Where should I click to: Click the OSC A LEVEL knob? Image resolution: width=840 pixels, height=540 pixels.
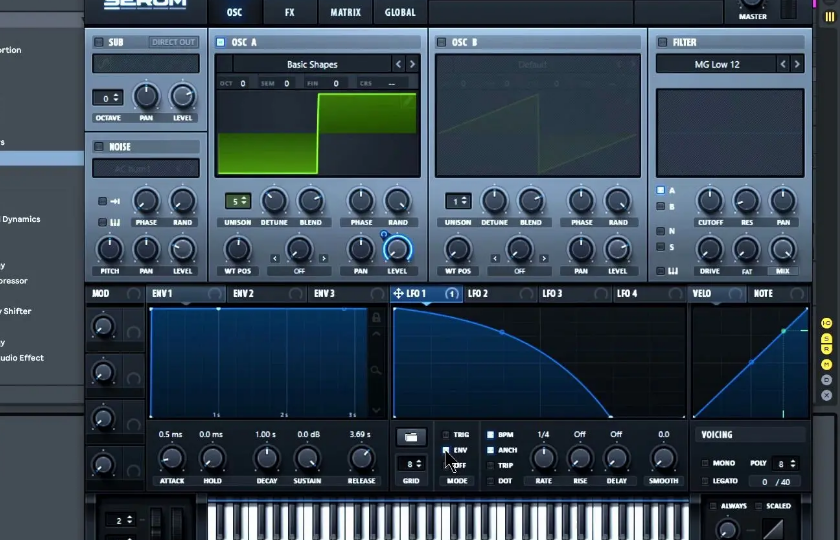[397, 249]
